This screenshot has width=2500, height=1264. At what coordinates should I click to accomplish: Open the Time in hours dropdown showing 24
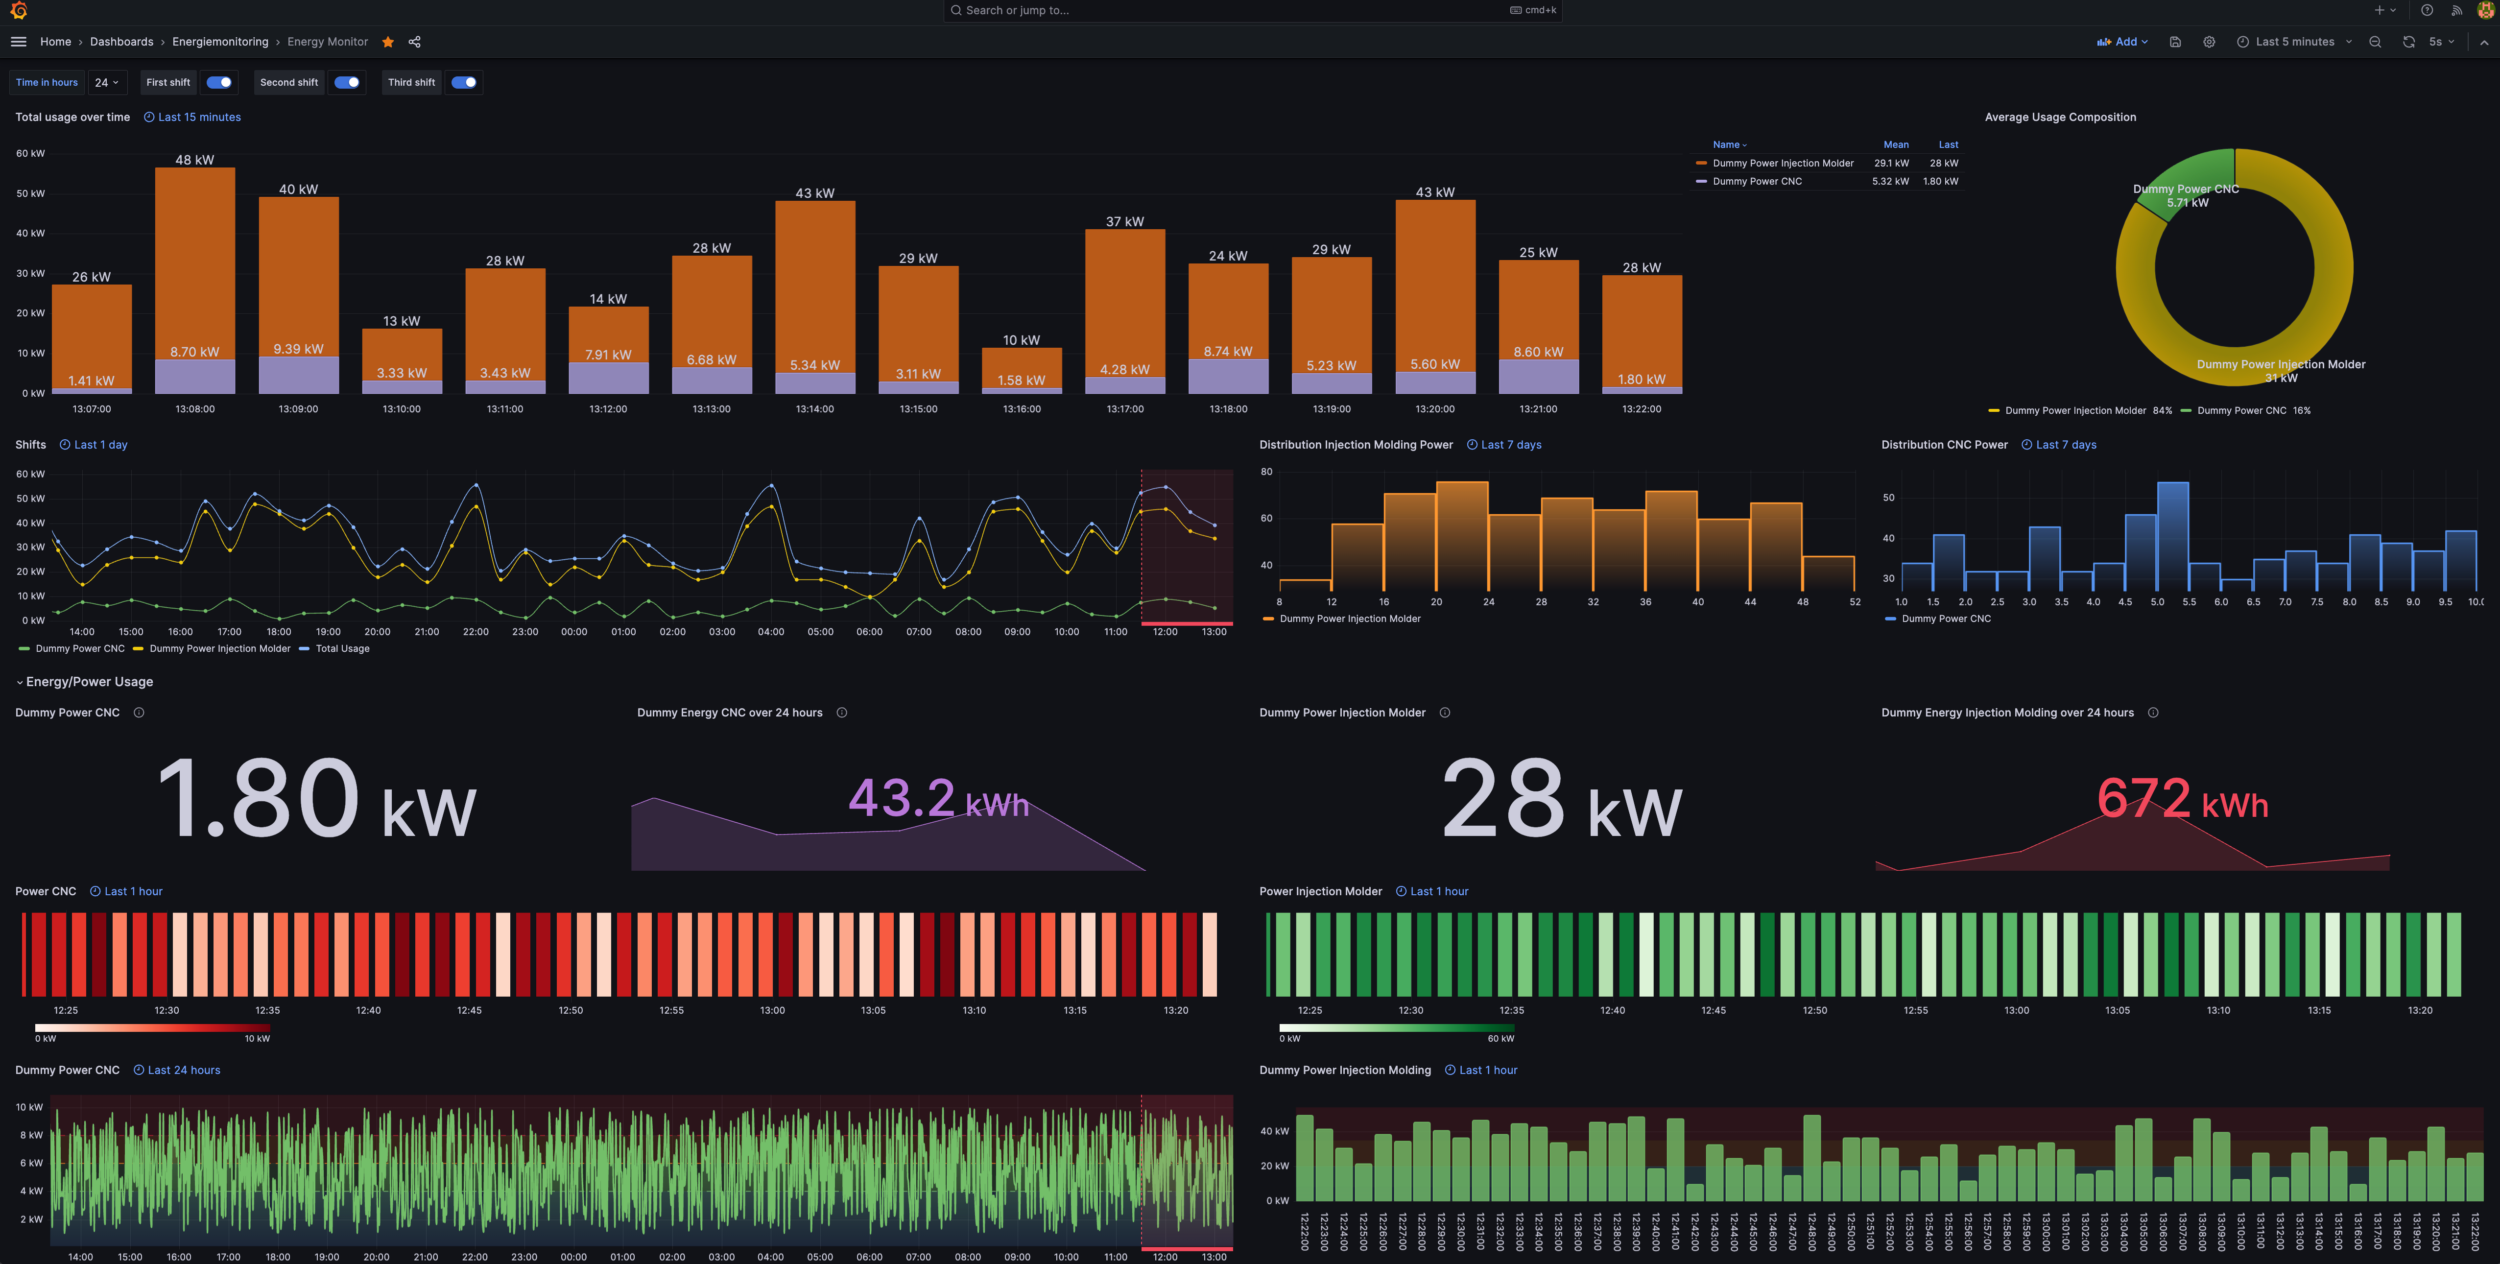coord(107,82)
